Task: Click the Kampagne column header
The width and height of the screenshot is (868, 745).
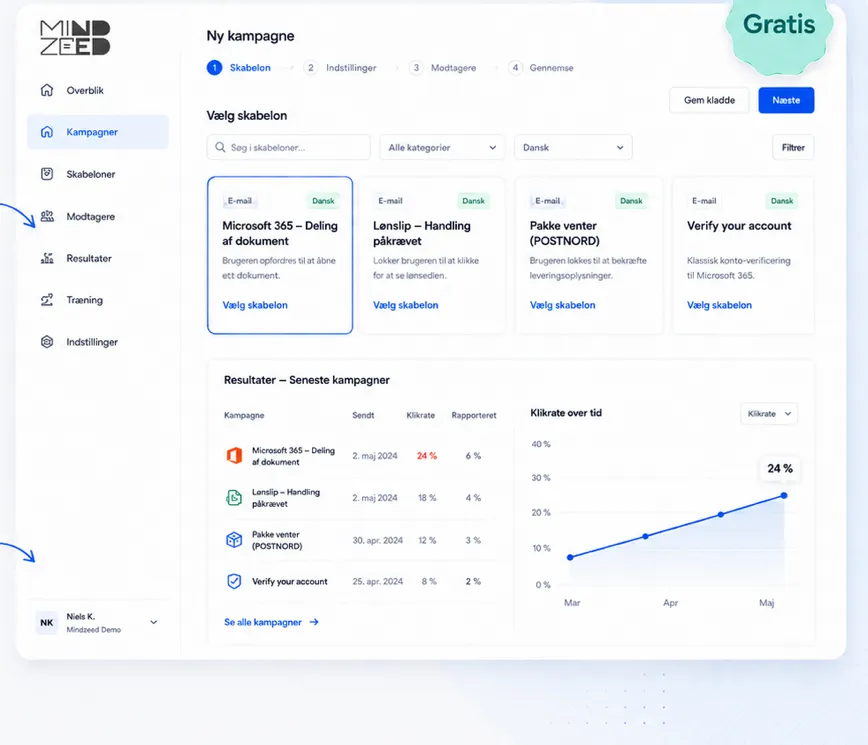Action: pyautogui.click(x=244, y=415)
